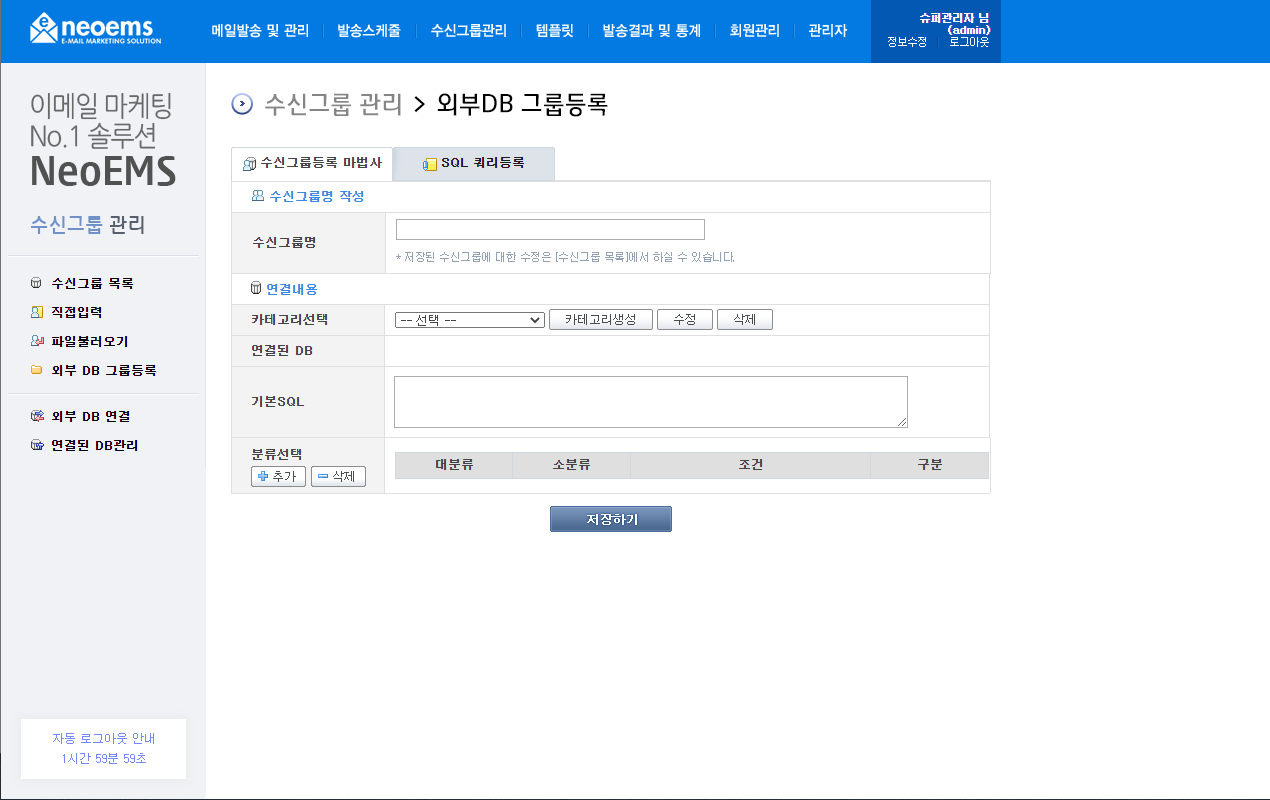Click 수정 category button

[685, 320]
